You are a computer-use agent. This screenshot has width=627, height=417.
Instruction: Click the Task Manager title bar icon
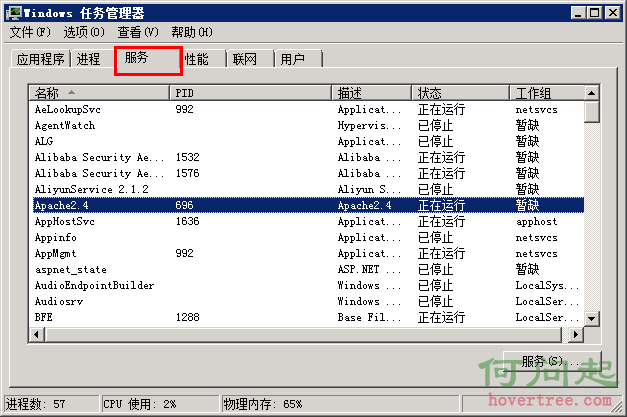[x=14, y=13]
